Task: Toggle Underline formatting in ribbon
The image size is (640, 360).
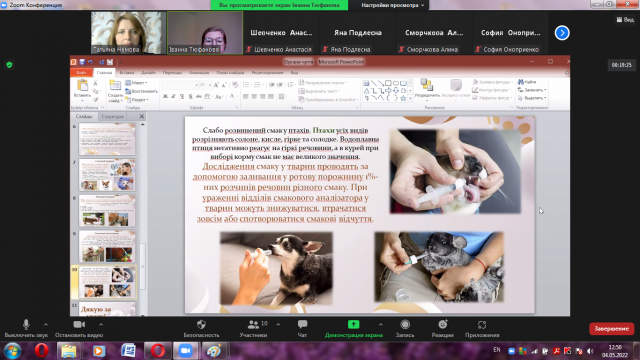Action: click(182, 97)
